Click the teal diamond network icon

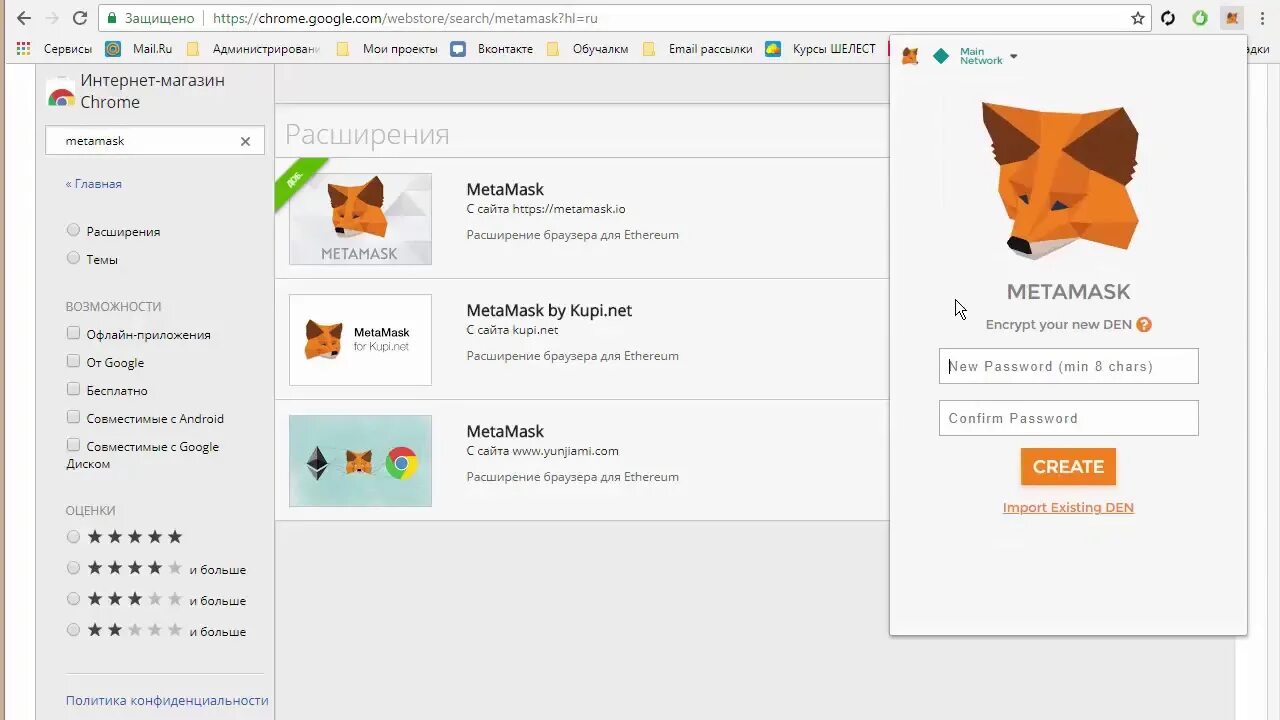(x=941, y=57)
